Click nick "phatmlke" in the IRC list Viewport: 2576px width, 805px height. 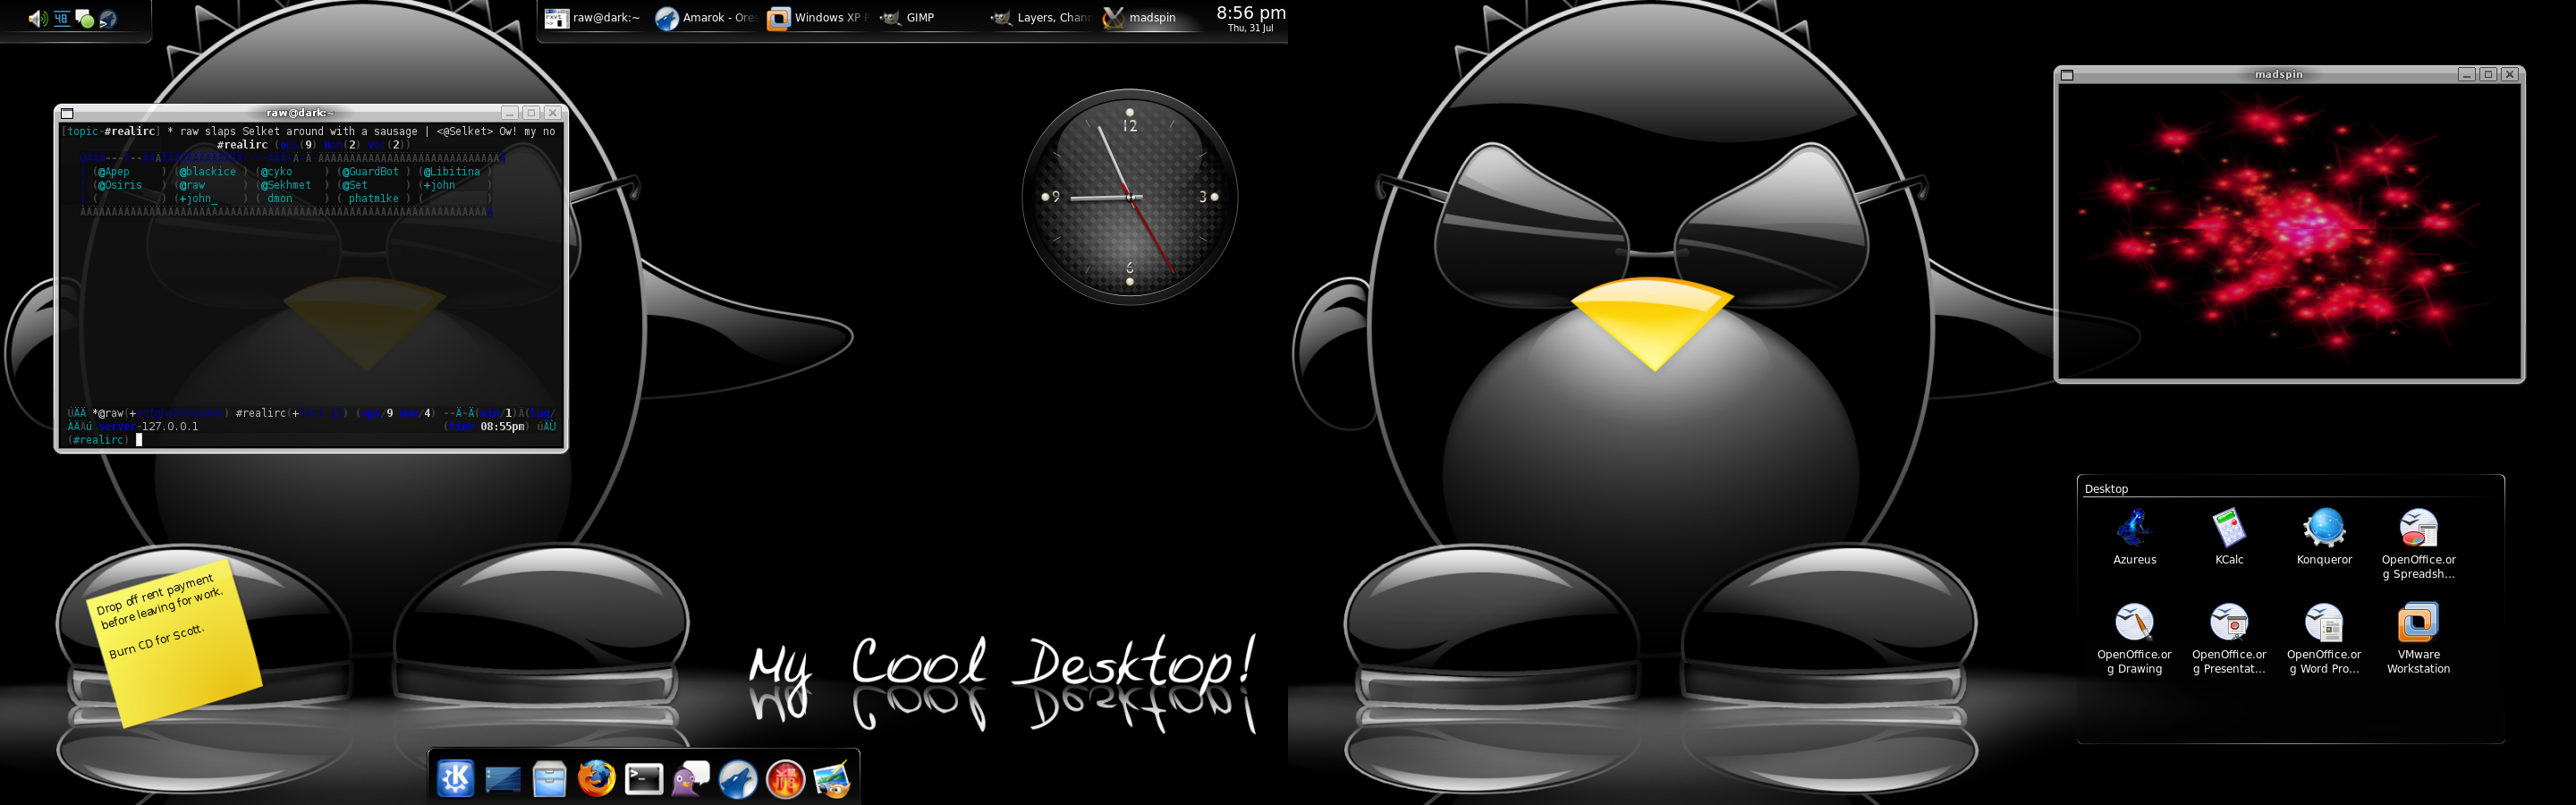point(374,198)
